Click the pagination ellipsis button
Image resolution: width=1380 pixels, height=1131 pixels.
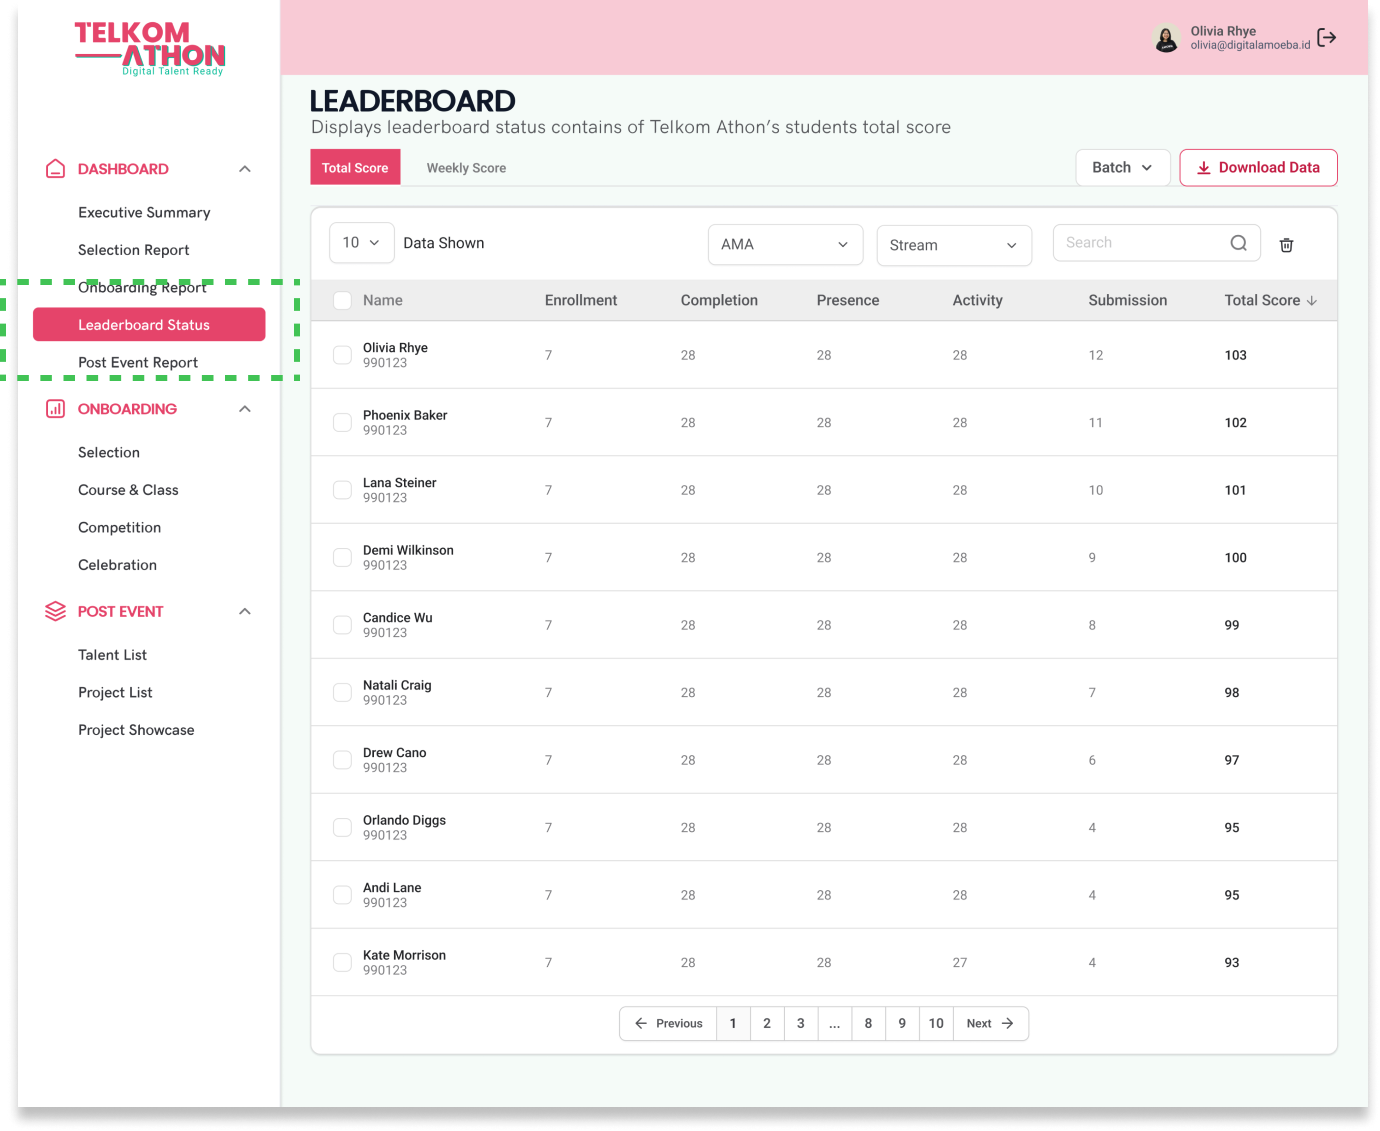834,1023
